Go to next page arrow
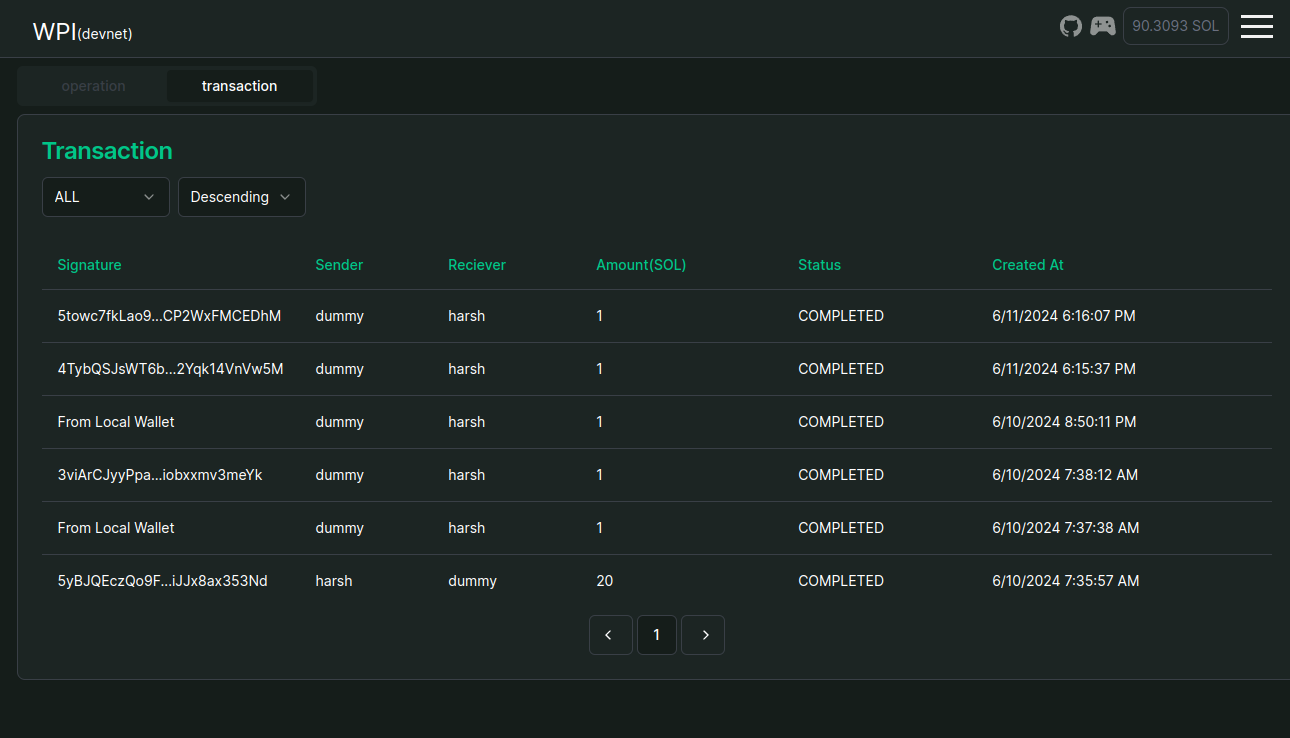 coord(703,635)
